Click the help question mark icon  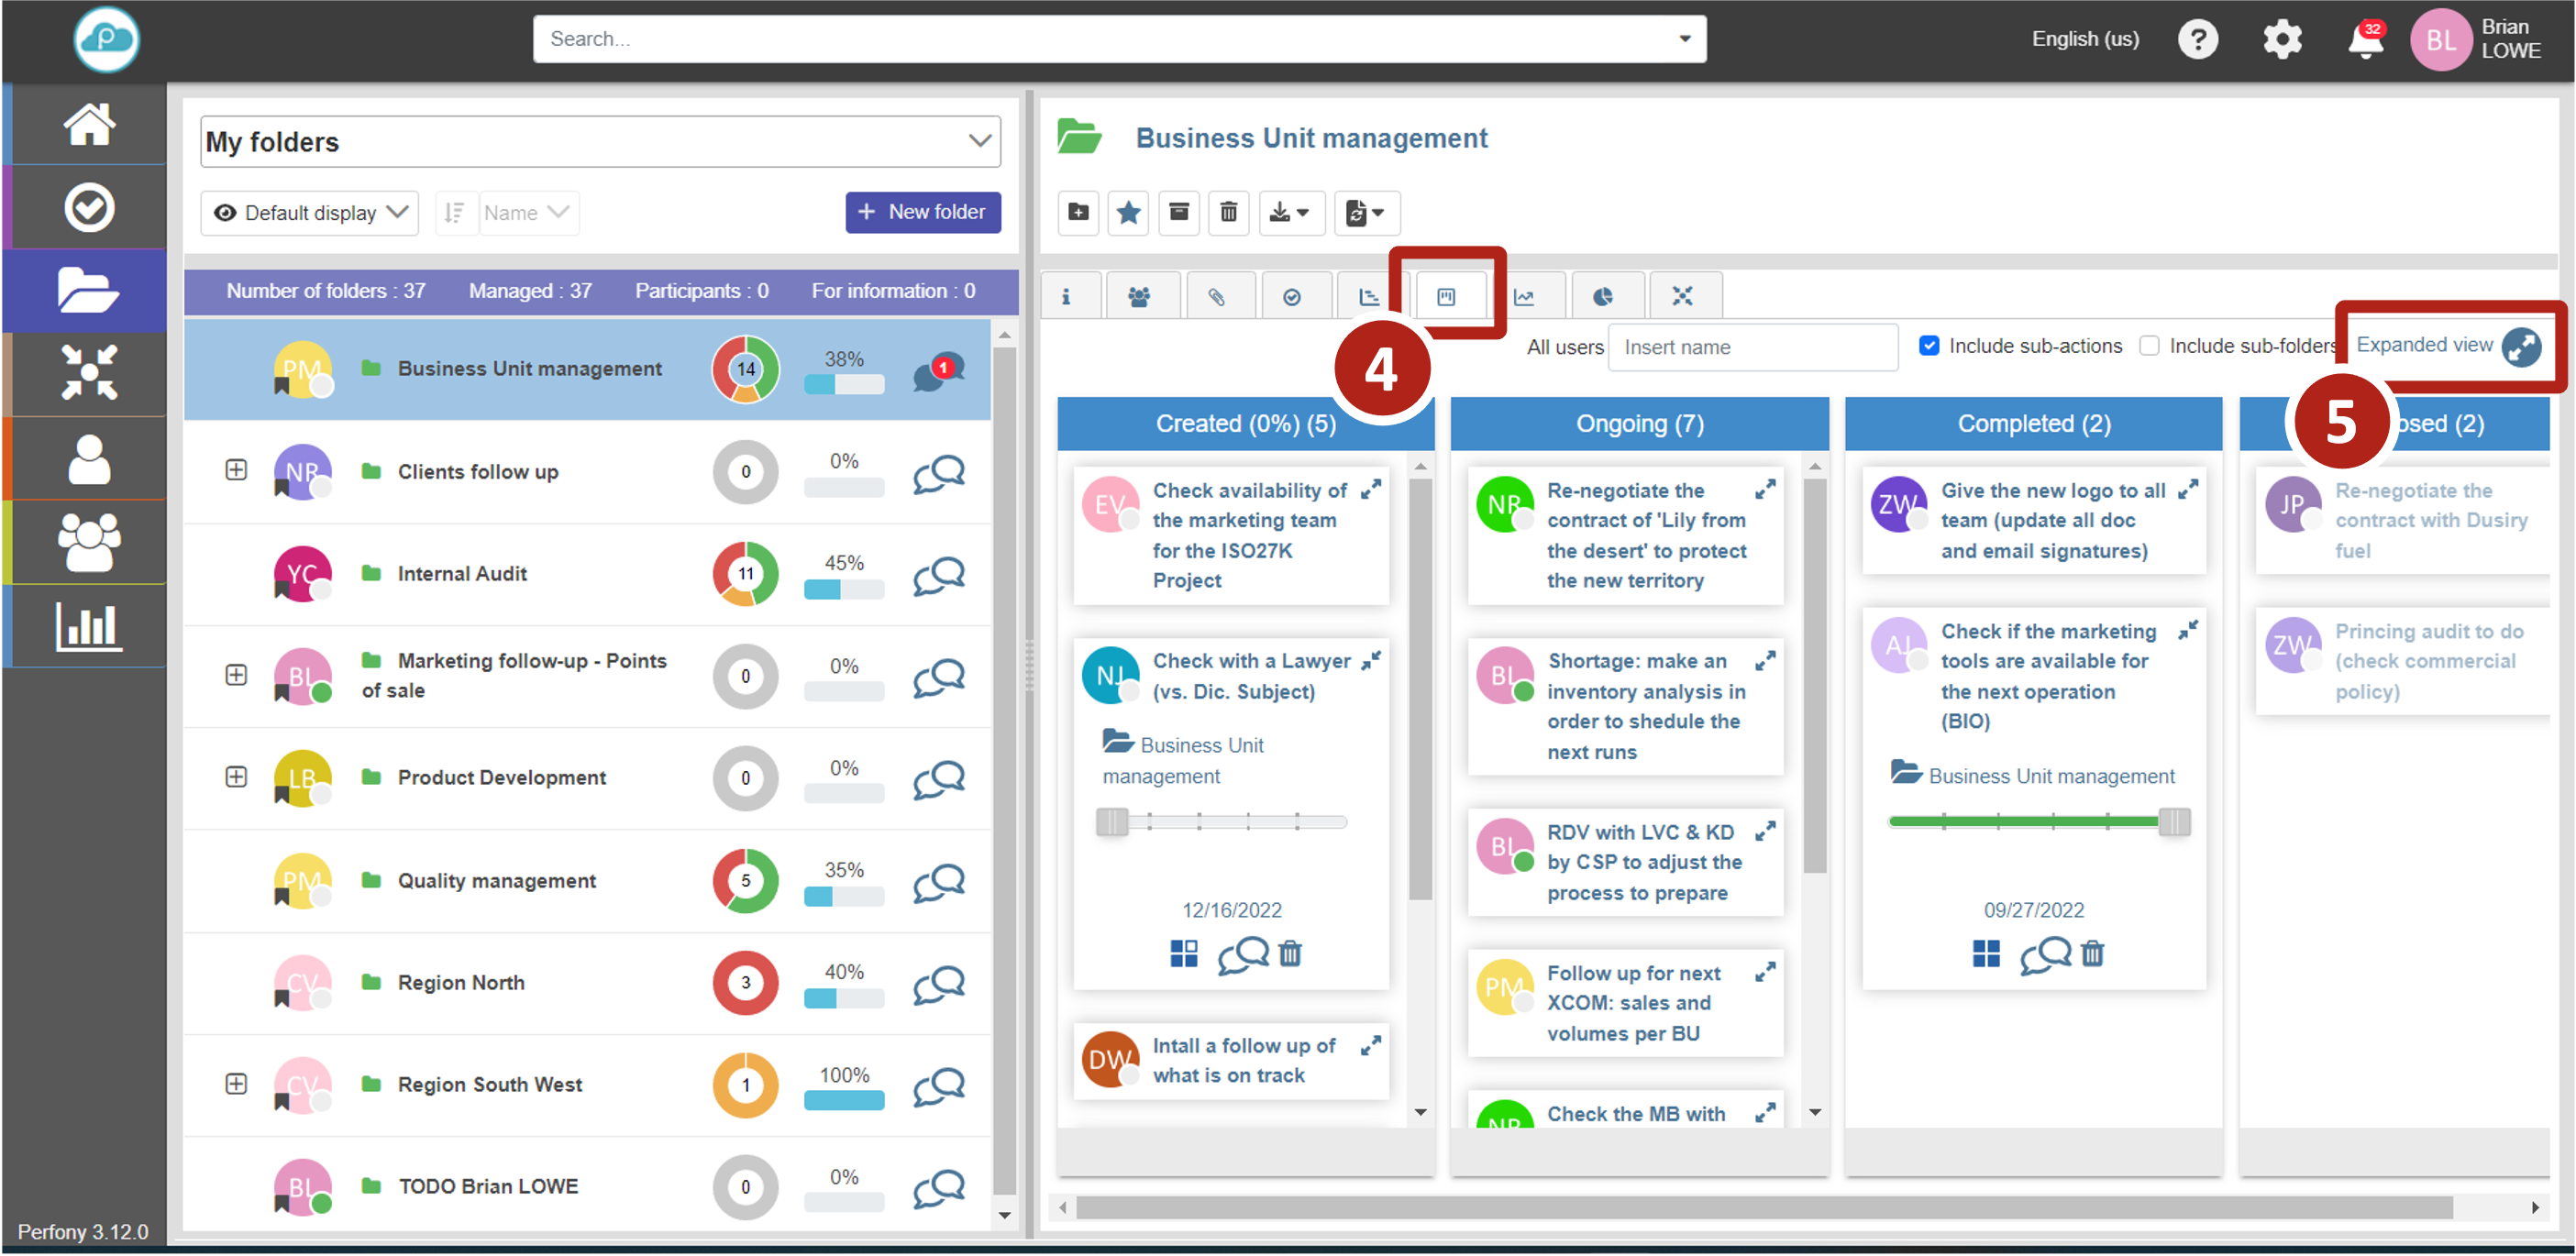click(x=2197, y=40)
